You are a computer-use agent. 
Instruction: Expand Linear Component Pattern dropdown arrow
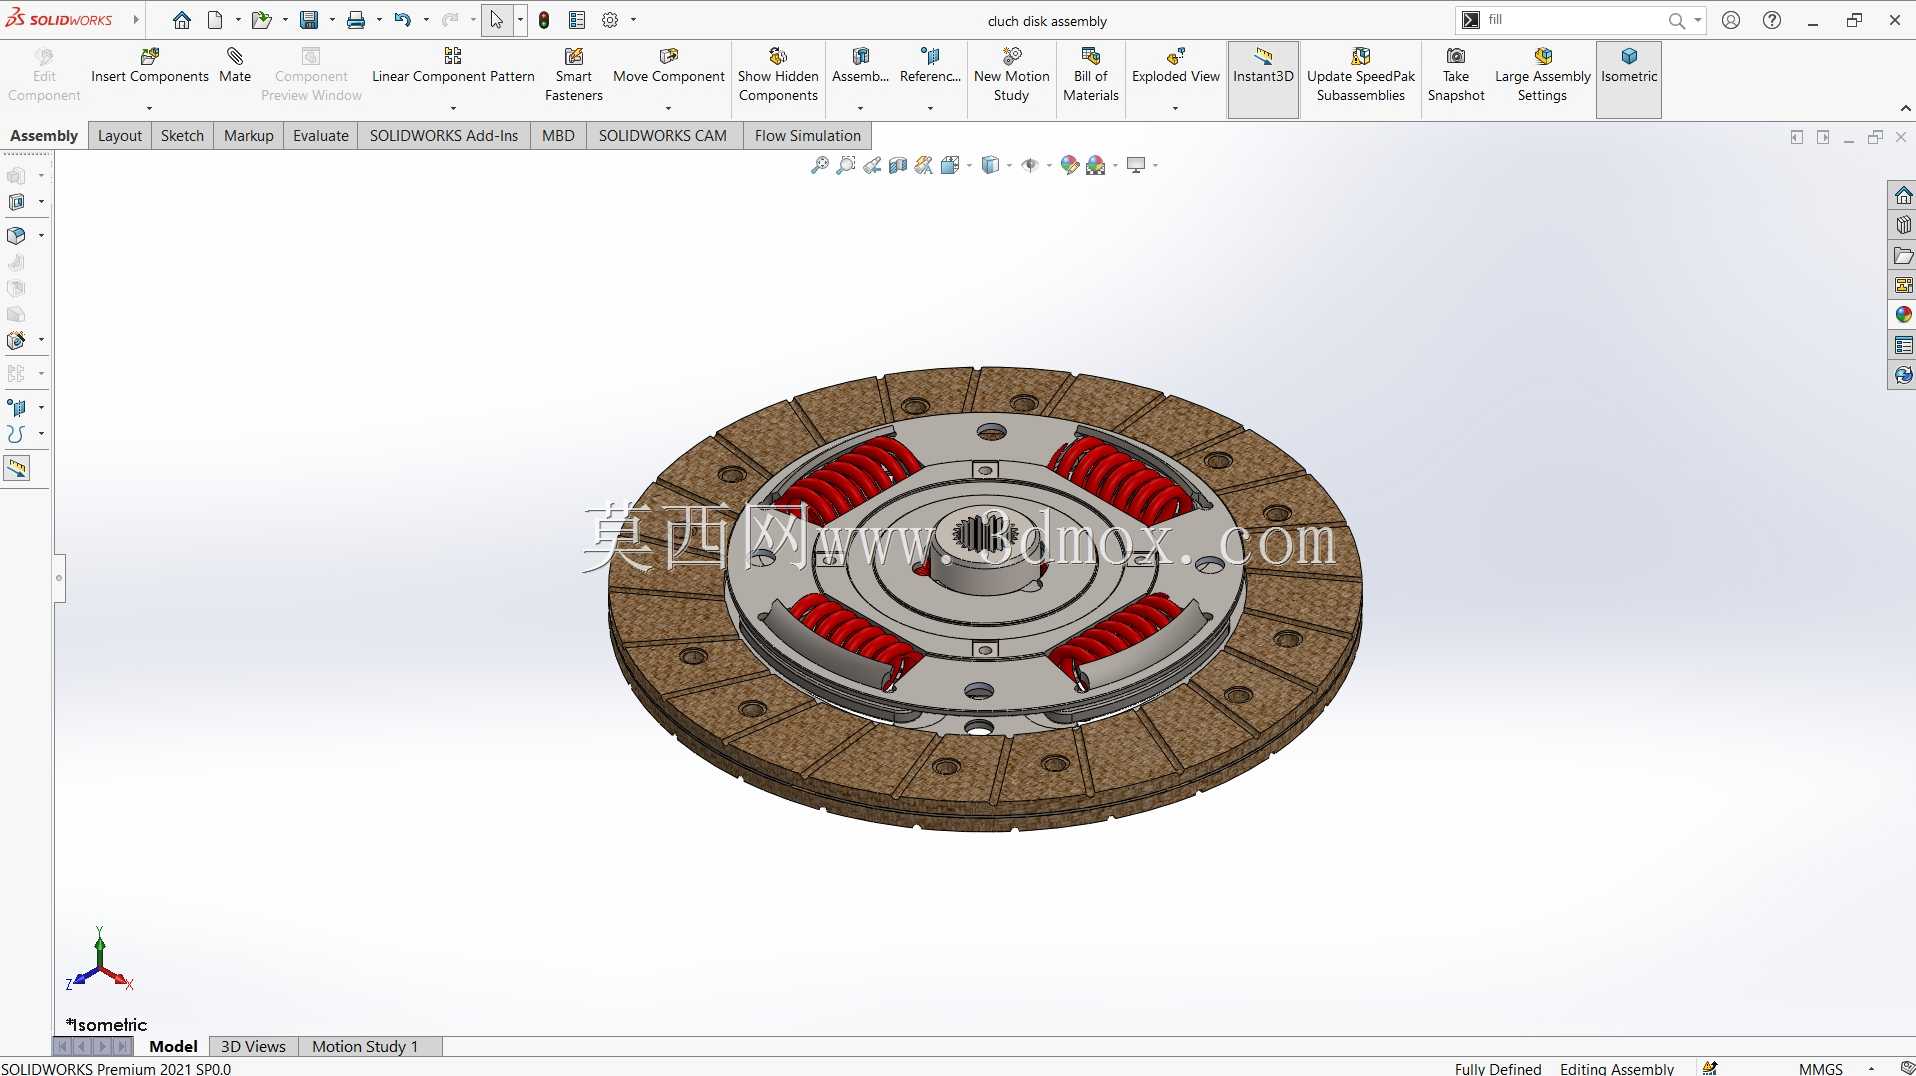pyautogui.click(x=453, y=108)
